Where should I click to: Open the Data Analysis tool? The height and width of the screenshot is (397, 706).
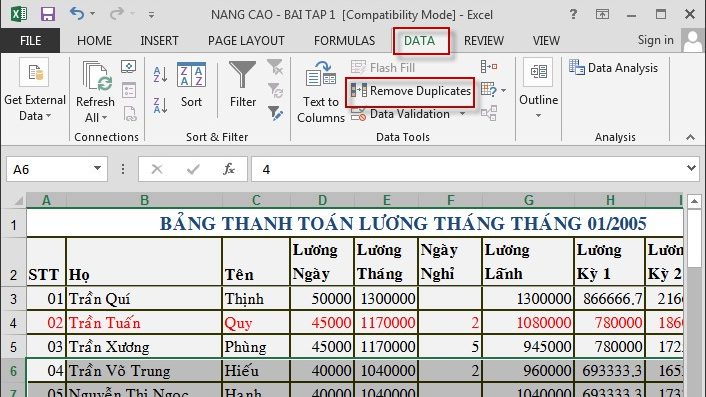click(613, 68)
